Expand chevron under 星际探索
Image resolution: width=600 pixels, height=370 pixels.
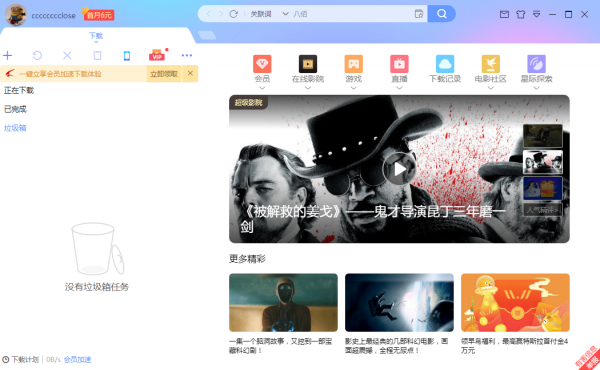(536, 88)
